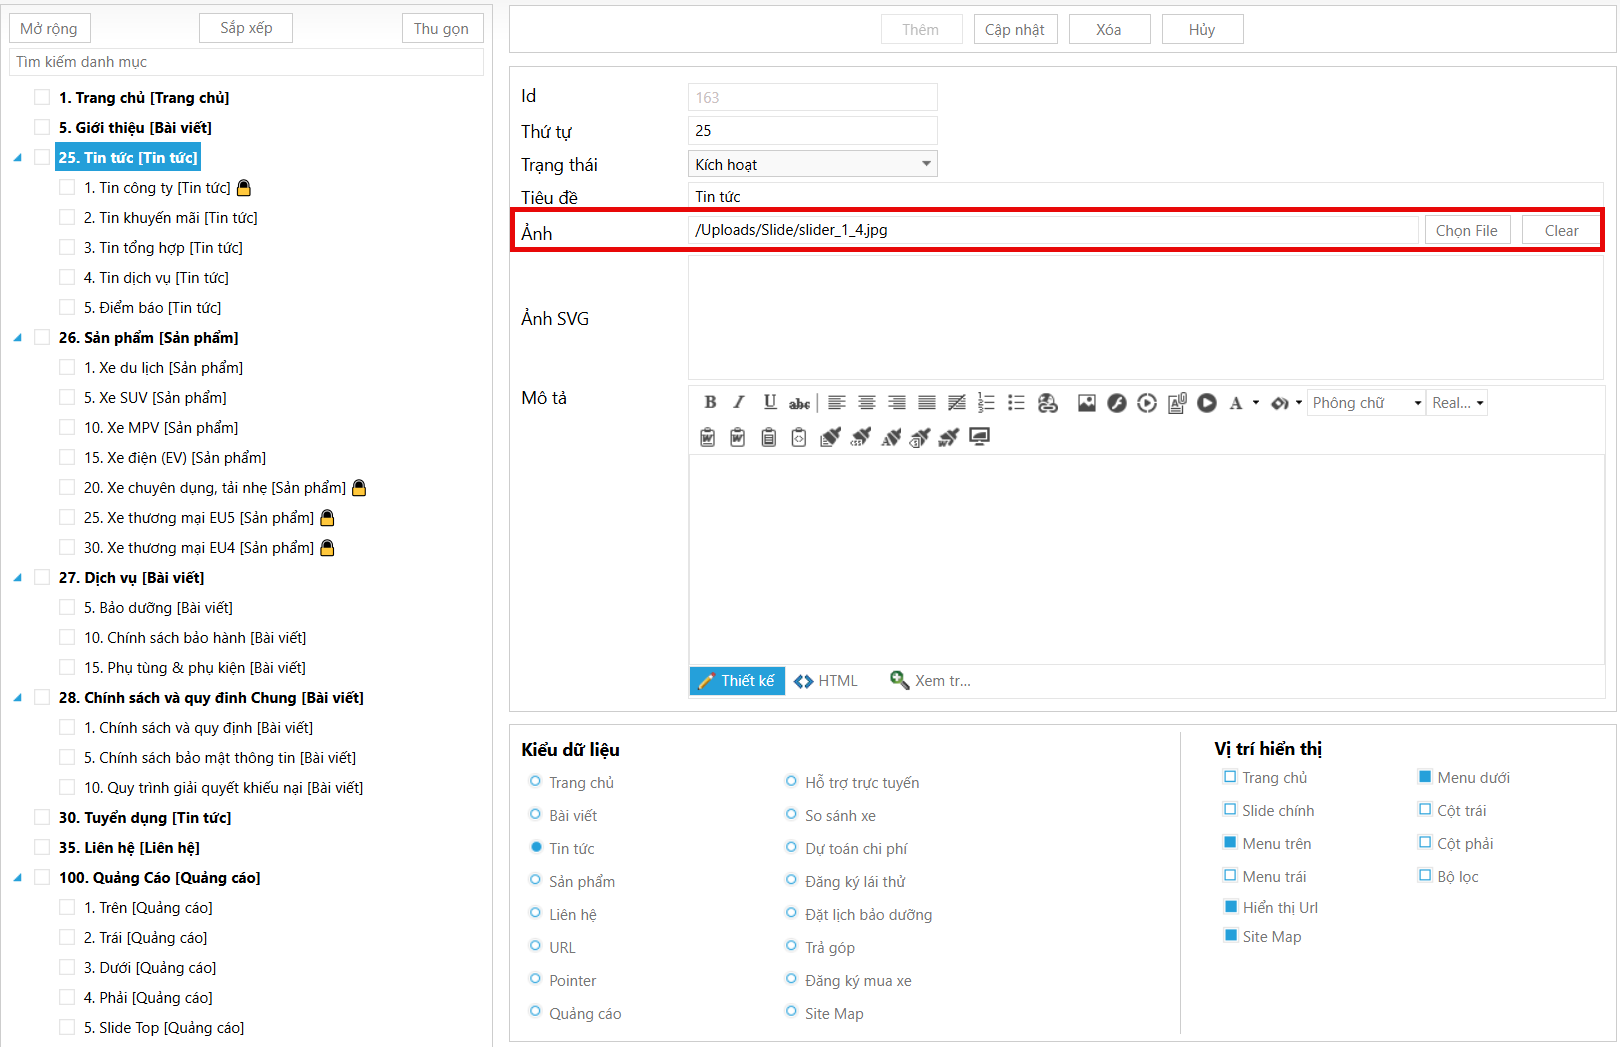The width and height of the screenshot is (1620, 1047).
Task: Open the image manager icon
Action: [x=1086, y=402]
